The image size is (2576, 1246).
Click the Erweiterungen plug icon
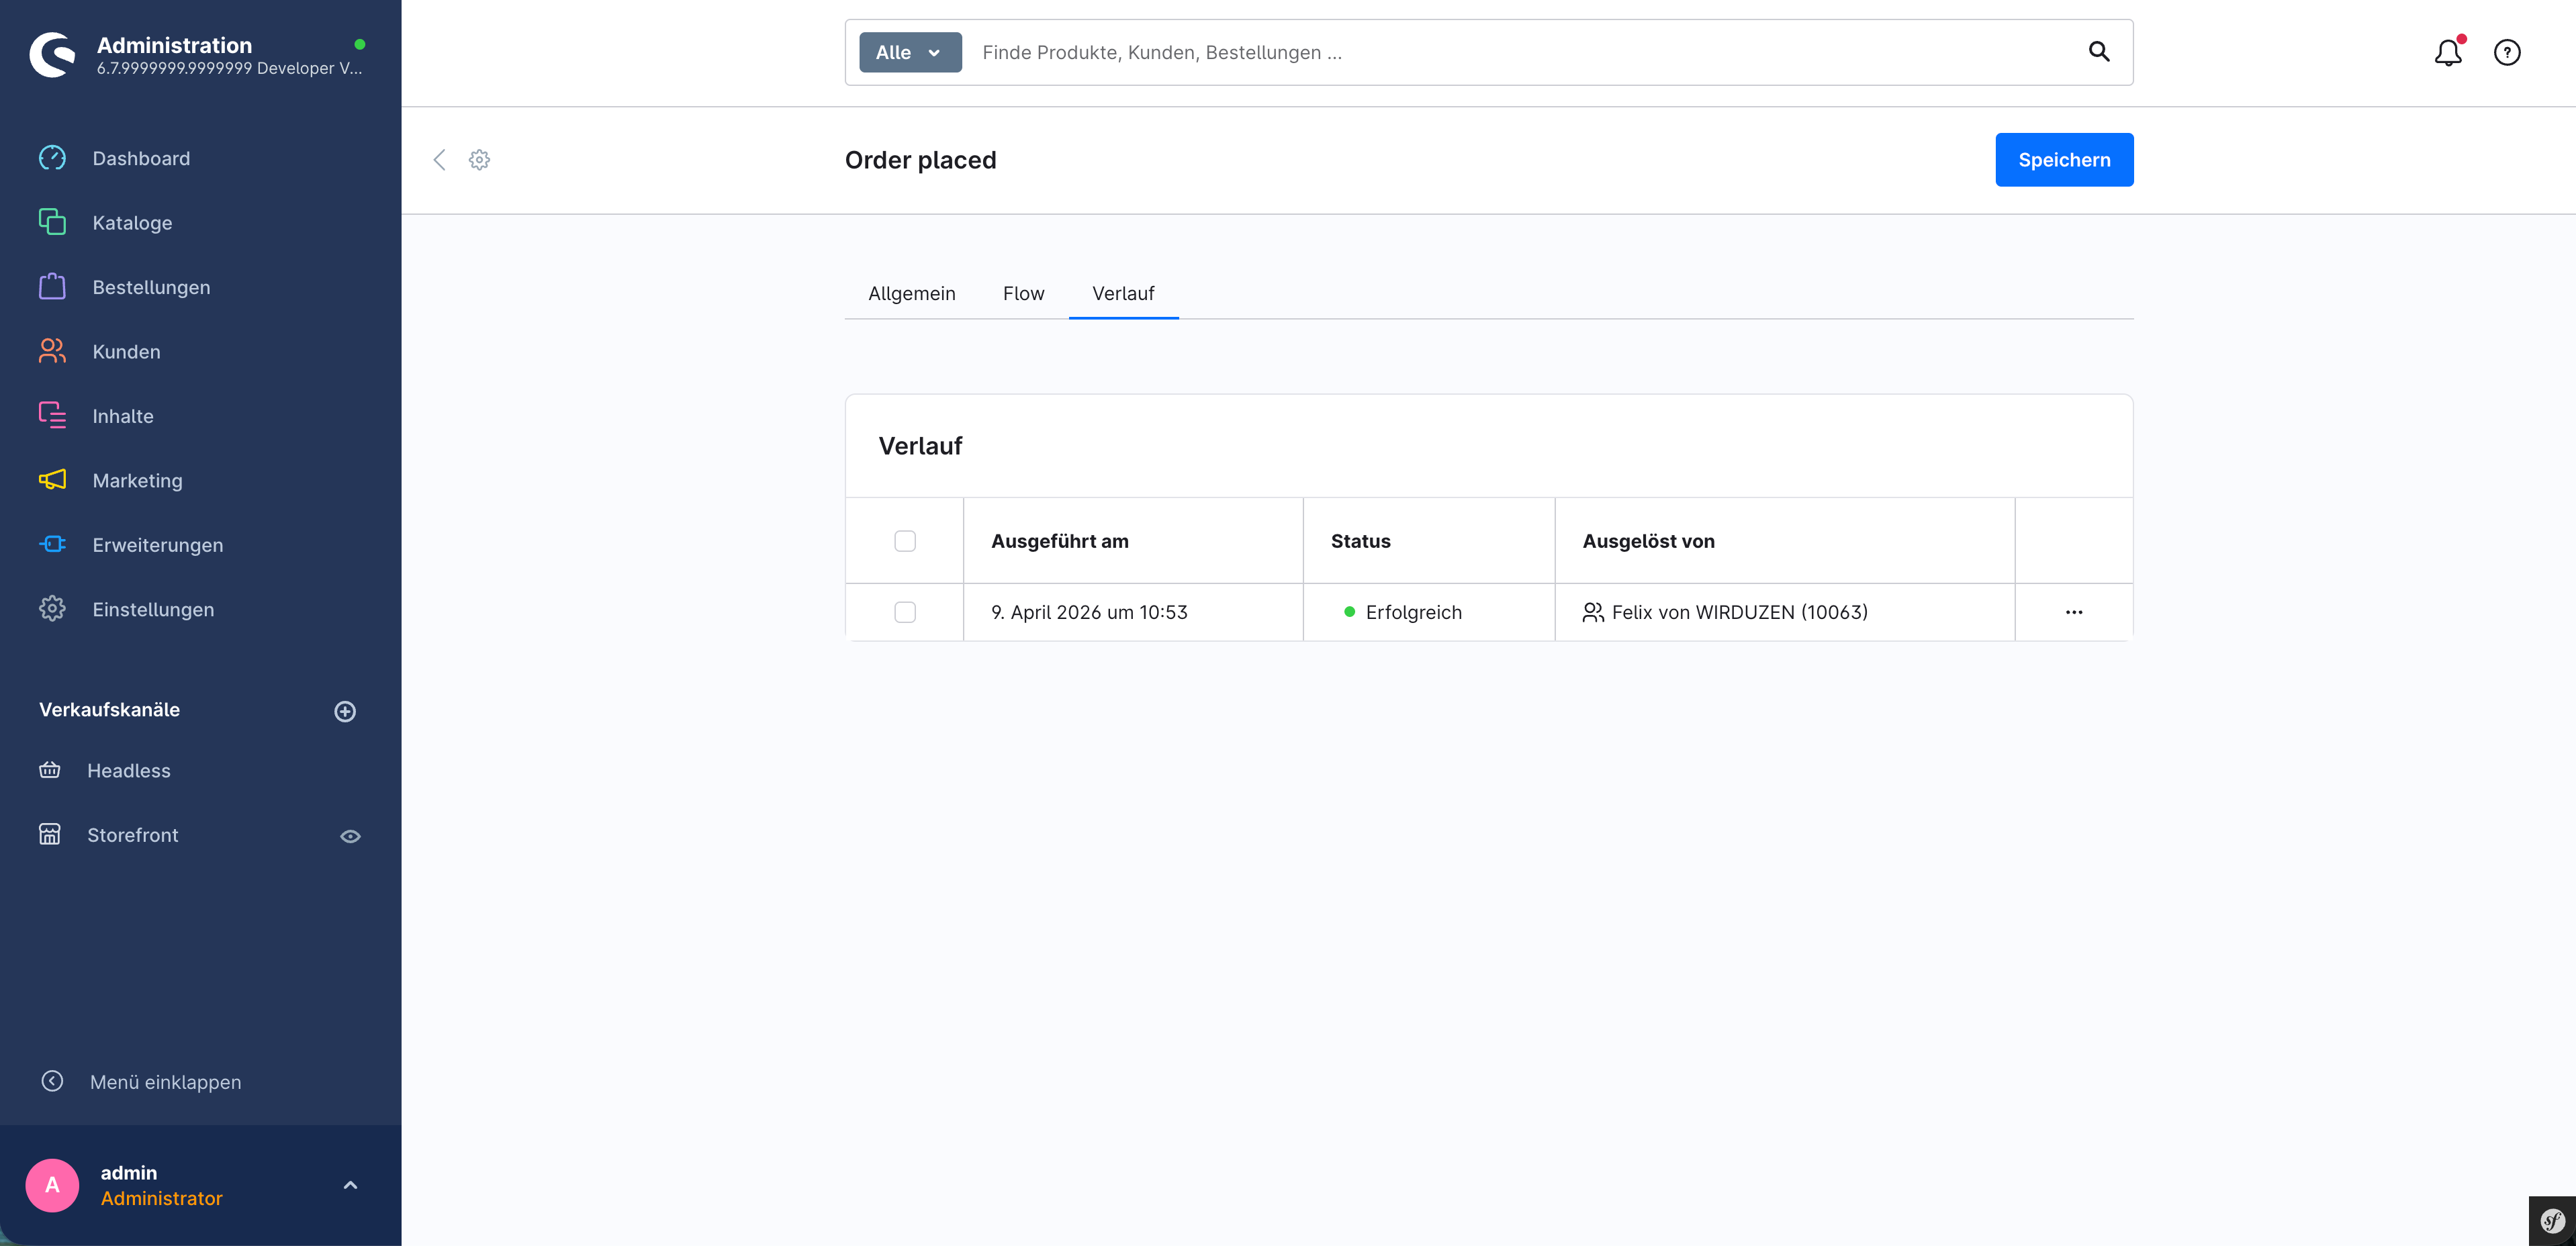click(52, 544)
